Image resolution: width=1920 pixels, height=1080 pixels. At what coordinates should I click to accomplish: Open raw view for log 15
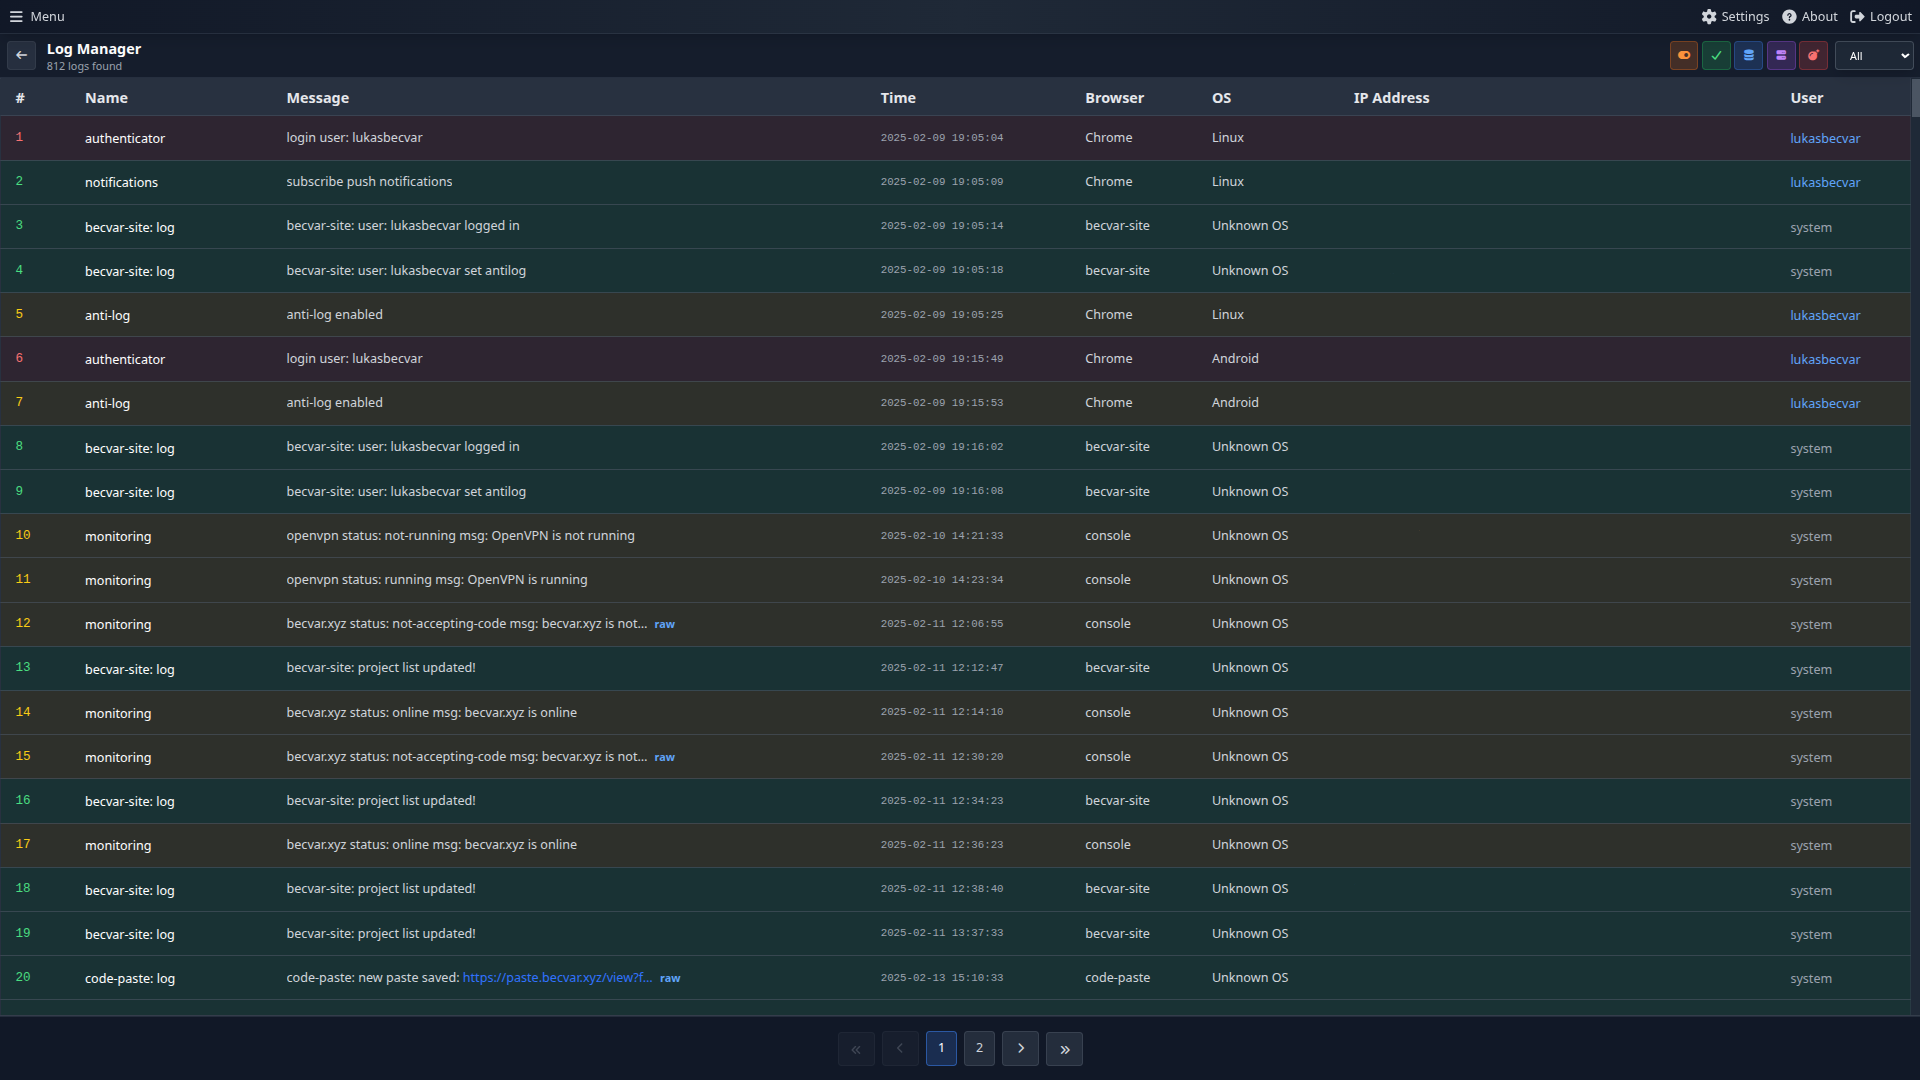point(664,757)
